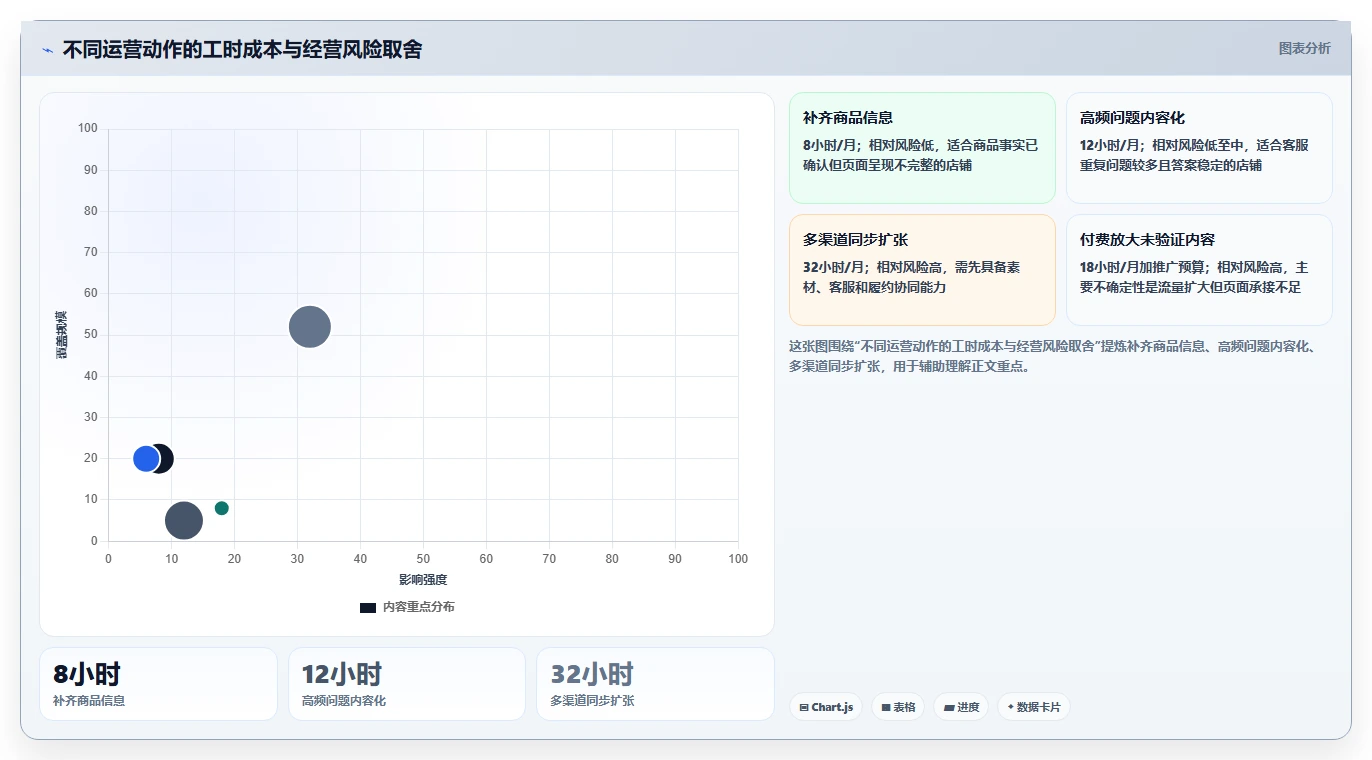Image resolution: width=1372 pixels, height=760 pixels.
Task: Toggle the 内容重点分布 legend color box
Action: pos(368,607)
